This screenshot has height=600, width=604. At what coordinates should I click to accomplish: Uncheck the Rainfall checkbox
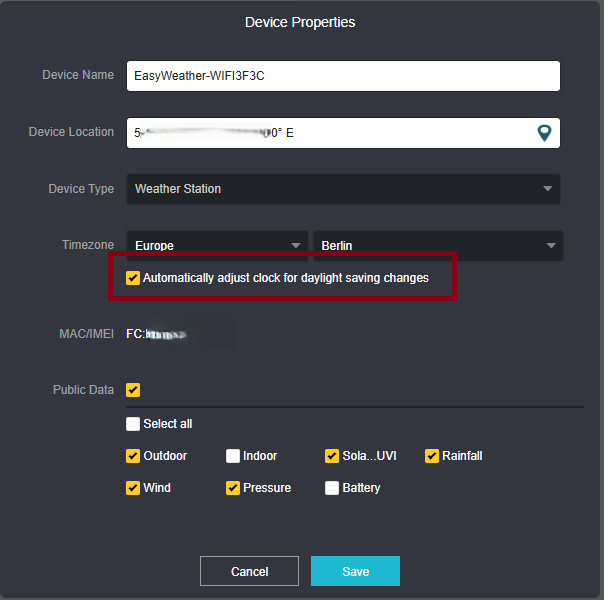point(432,456)
